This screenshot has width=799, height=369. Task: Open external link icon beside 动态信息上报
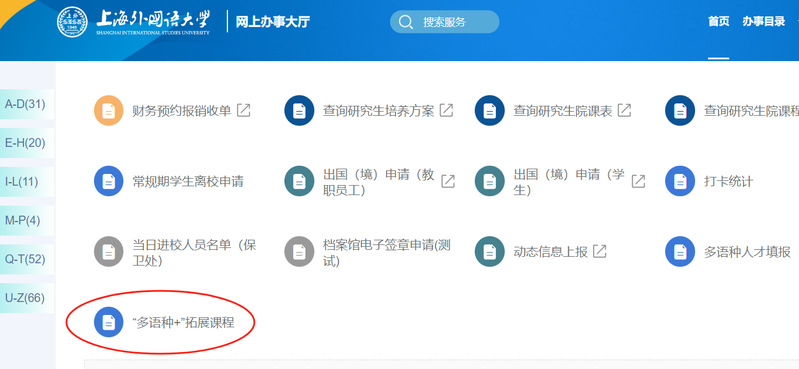600,251
